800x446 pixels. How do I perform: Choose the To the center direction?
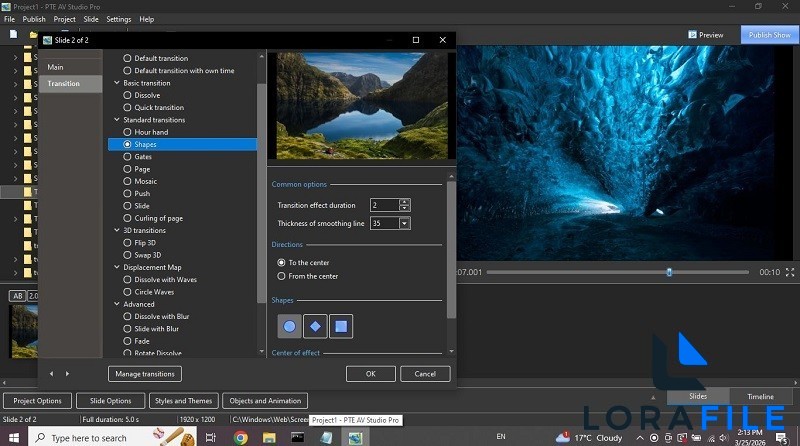pyautogui.click(x=303, y=262)
